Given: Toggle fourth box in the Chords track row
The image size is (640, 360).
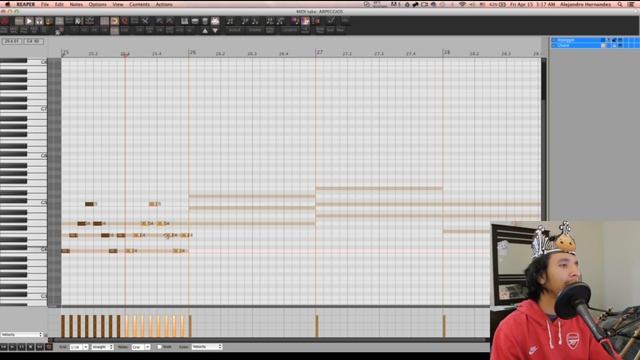Looking at the screenshot, I should 620,45.
